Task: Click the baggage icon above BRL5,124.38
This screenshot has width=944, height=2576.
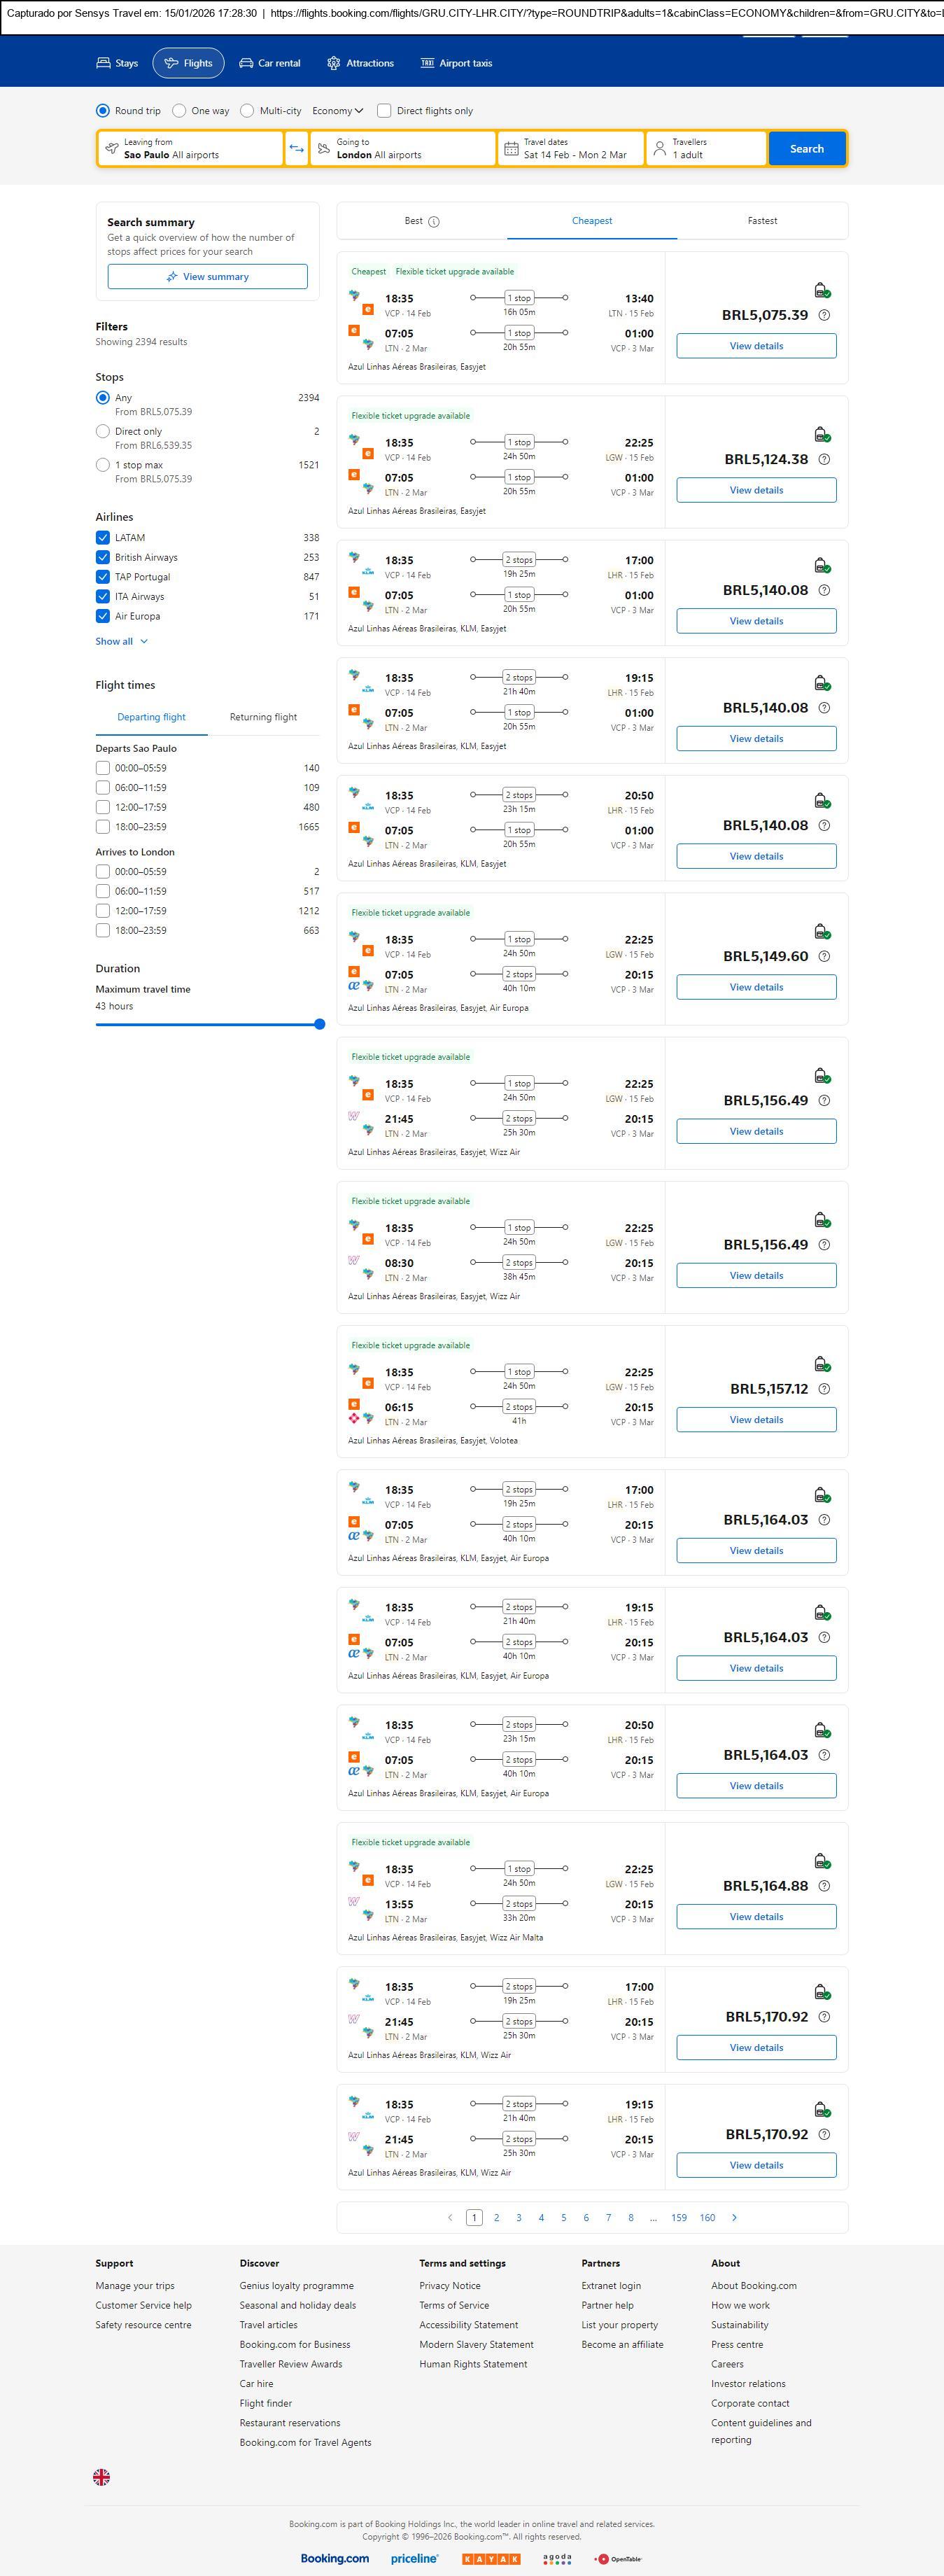Action: (821, 435)
